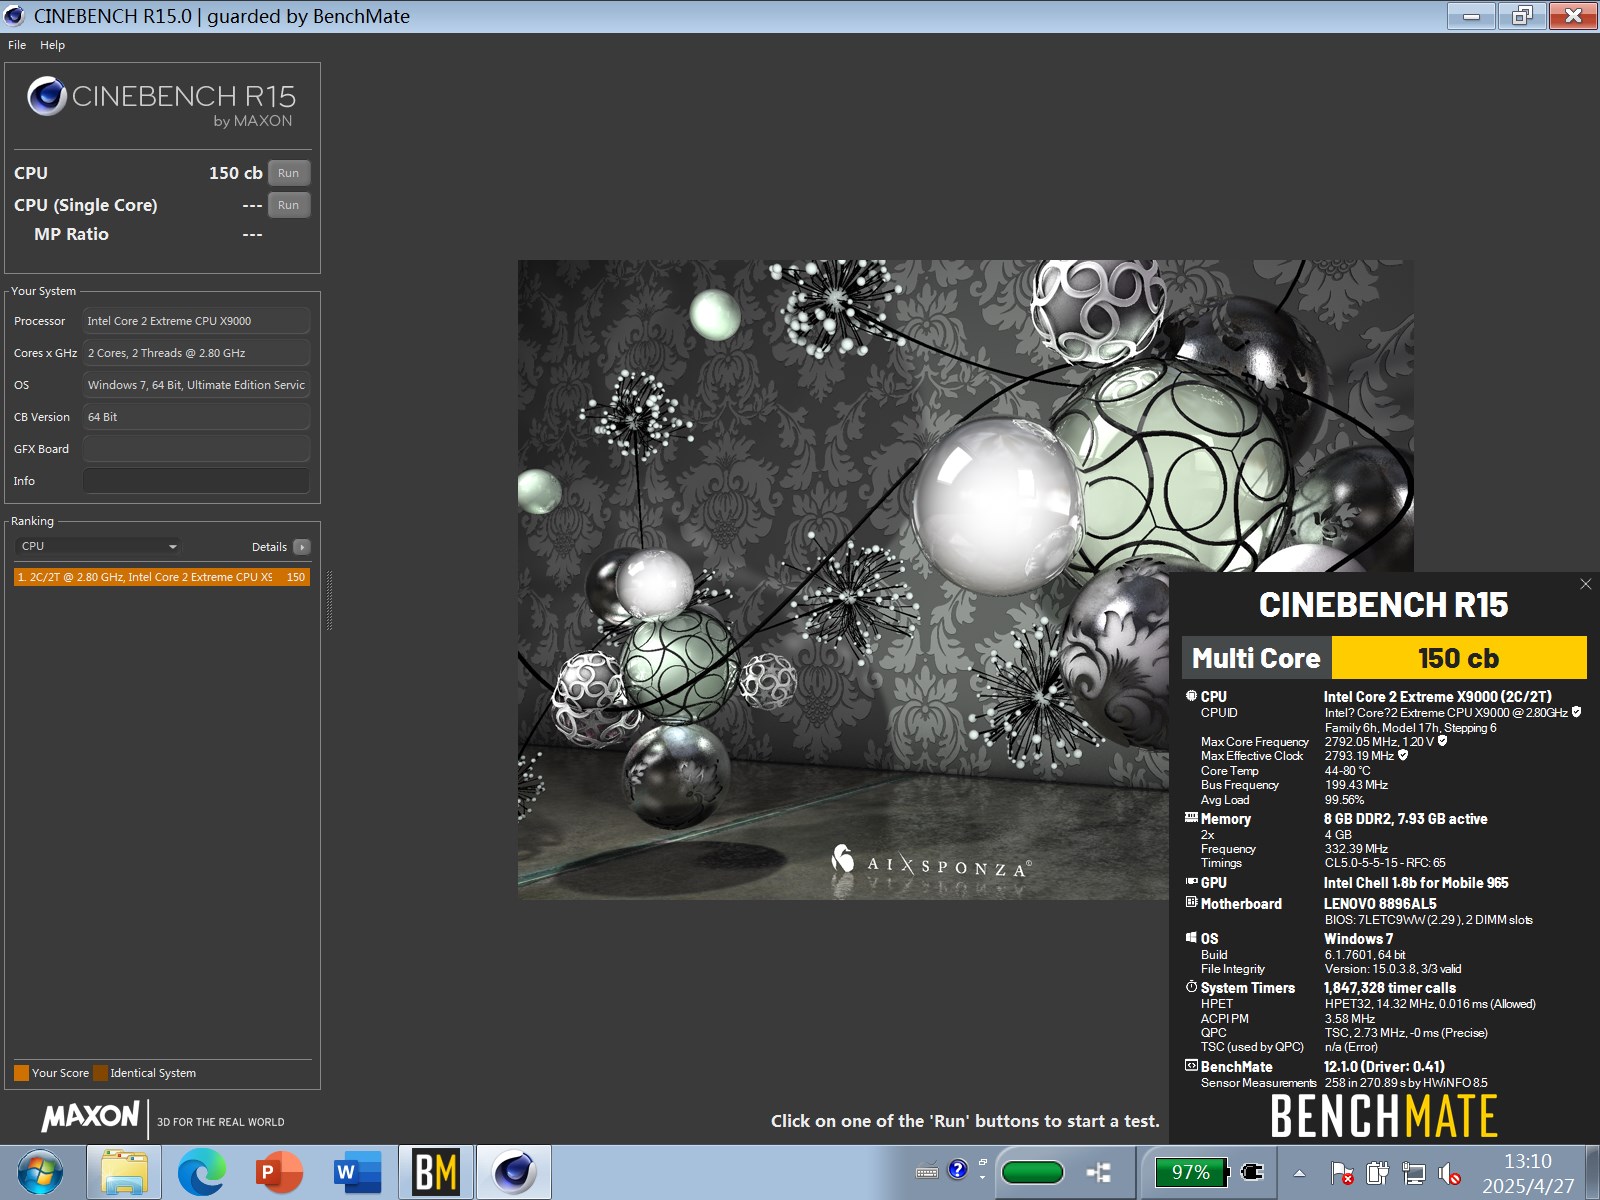
Task: Click the network connection tray icon
Action: click(1414, 1173)
